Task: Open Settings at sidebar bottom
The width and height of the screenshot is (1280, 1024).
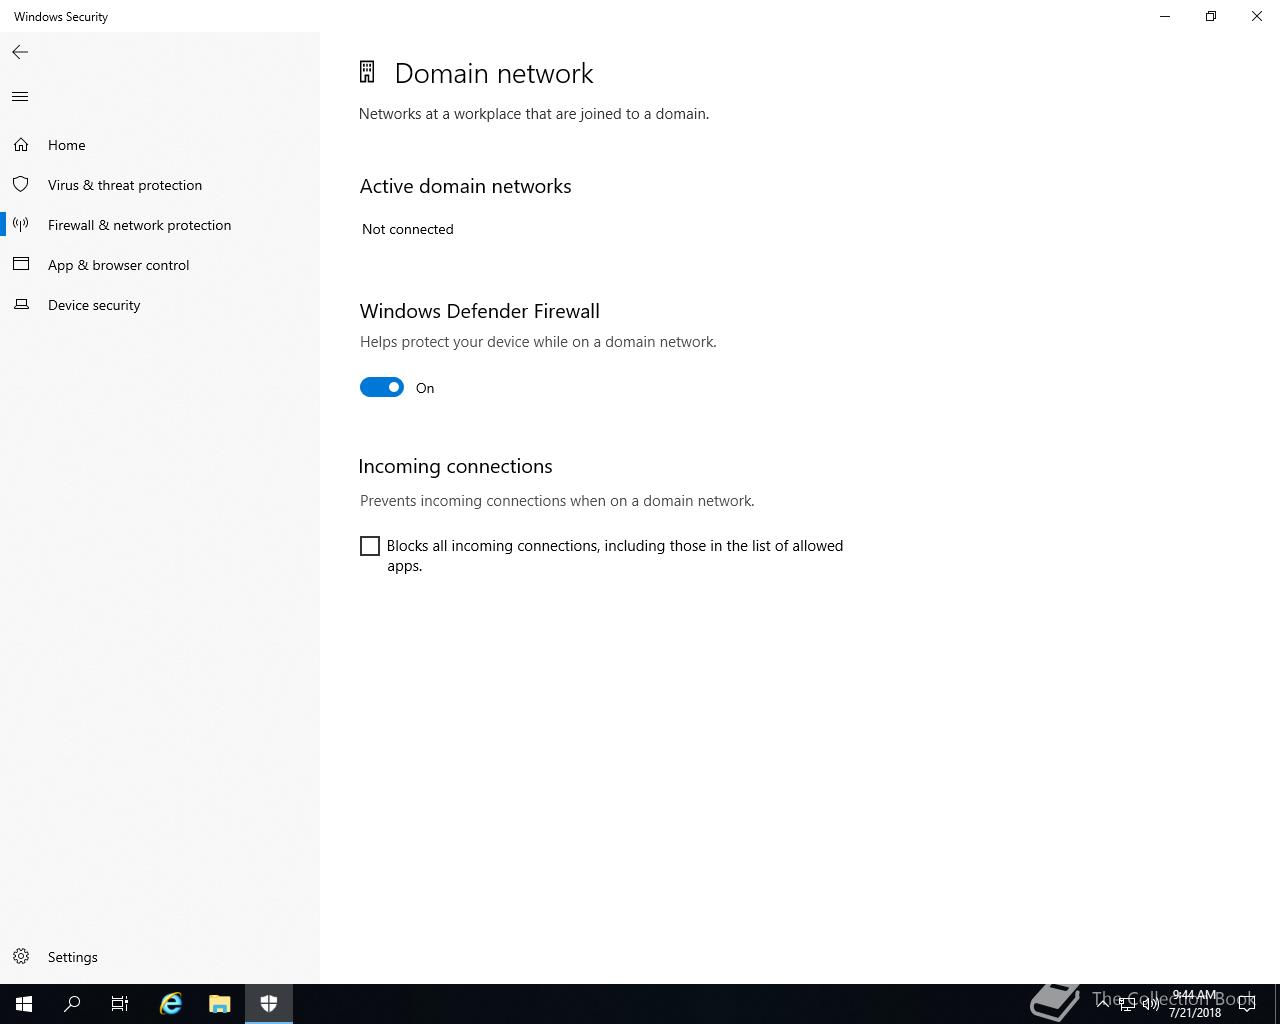Action: point(160,957)
